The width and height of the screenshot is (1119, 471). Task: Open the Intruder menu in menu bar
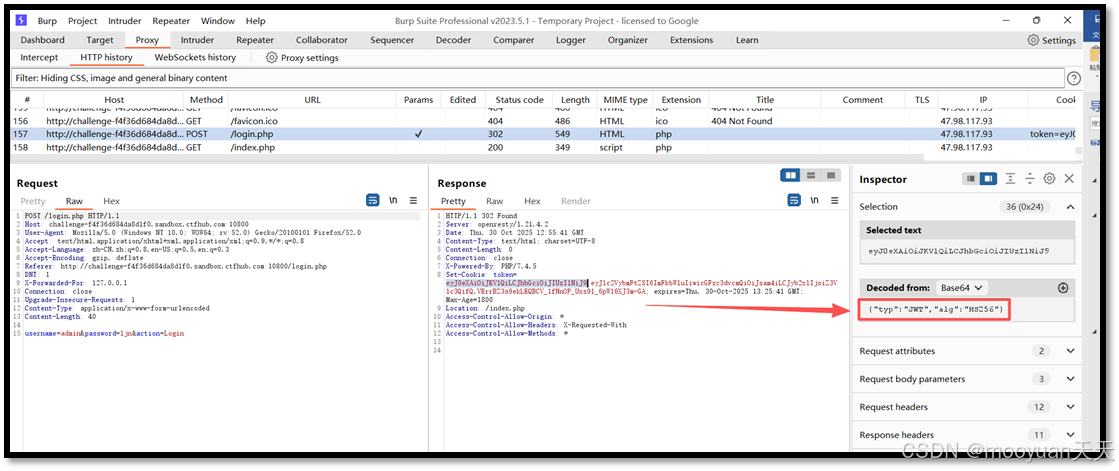click(125, 21)
